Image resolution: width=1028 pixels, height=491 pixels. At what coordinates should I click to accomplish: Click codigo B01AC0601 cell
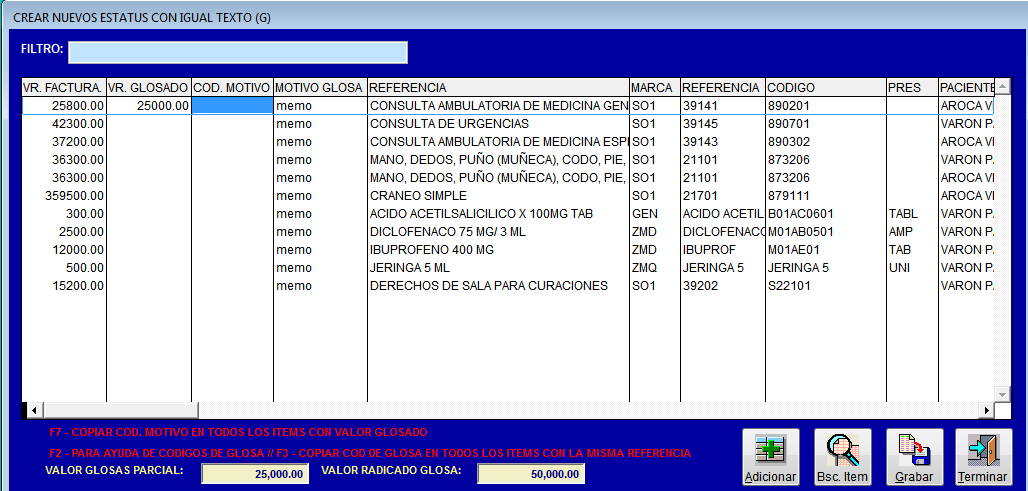[x=825, y=214]
